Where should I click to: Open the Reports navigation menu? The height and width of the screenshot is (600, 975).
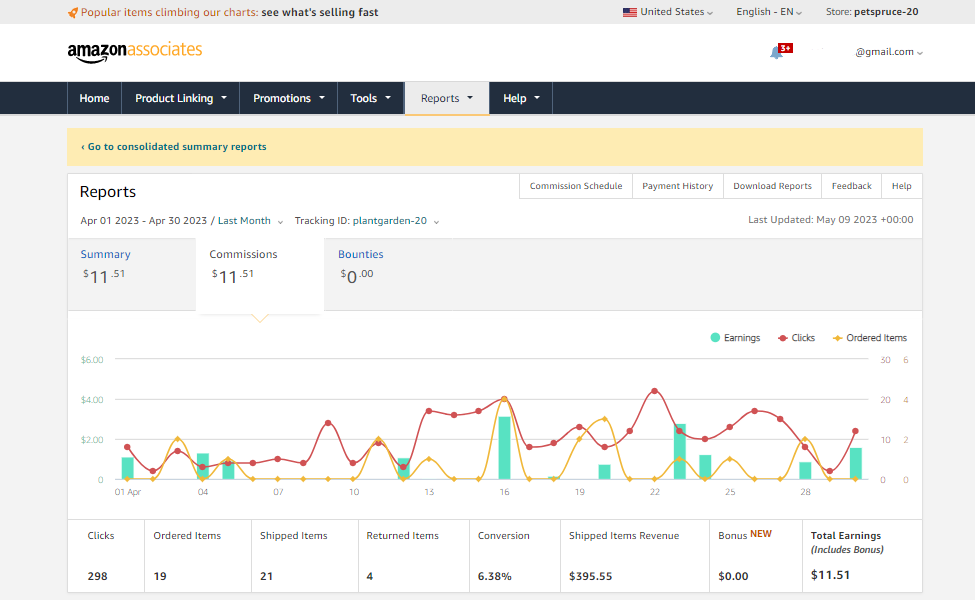point(446,98)
